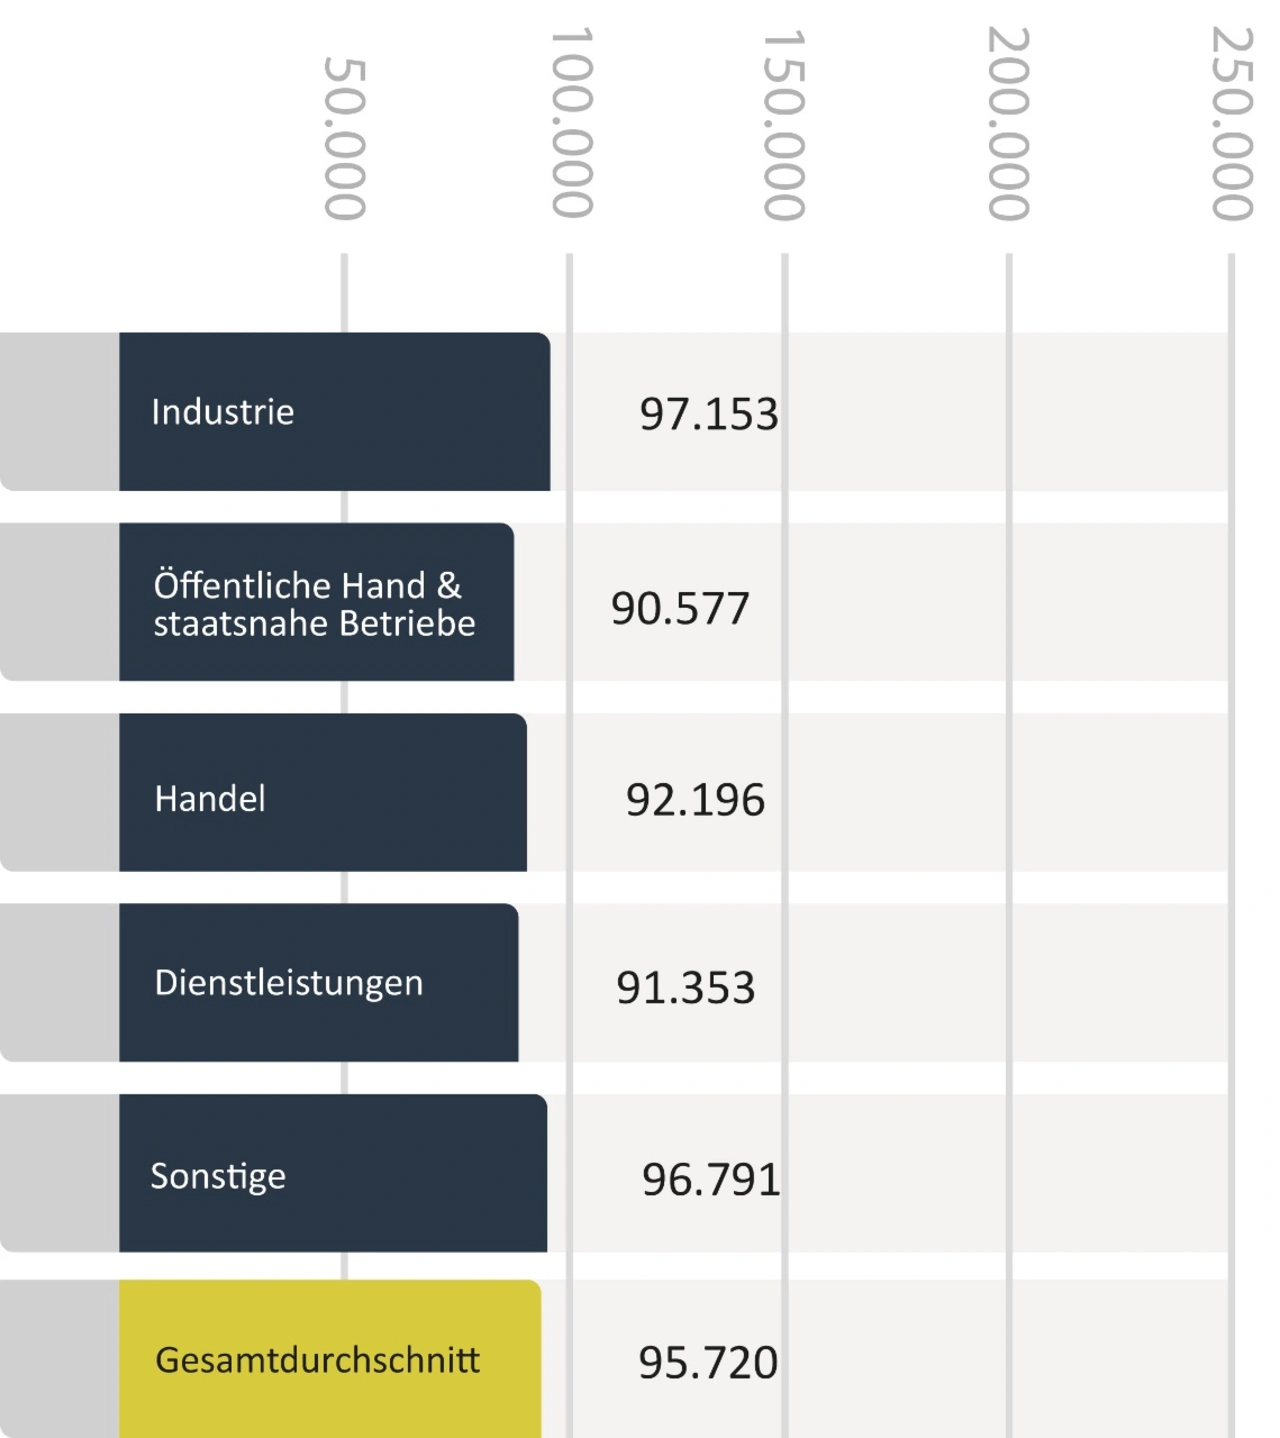Click the 150.000 axis label
This screenshot has width=1280, height=1438.
click(784, 124)
